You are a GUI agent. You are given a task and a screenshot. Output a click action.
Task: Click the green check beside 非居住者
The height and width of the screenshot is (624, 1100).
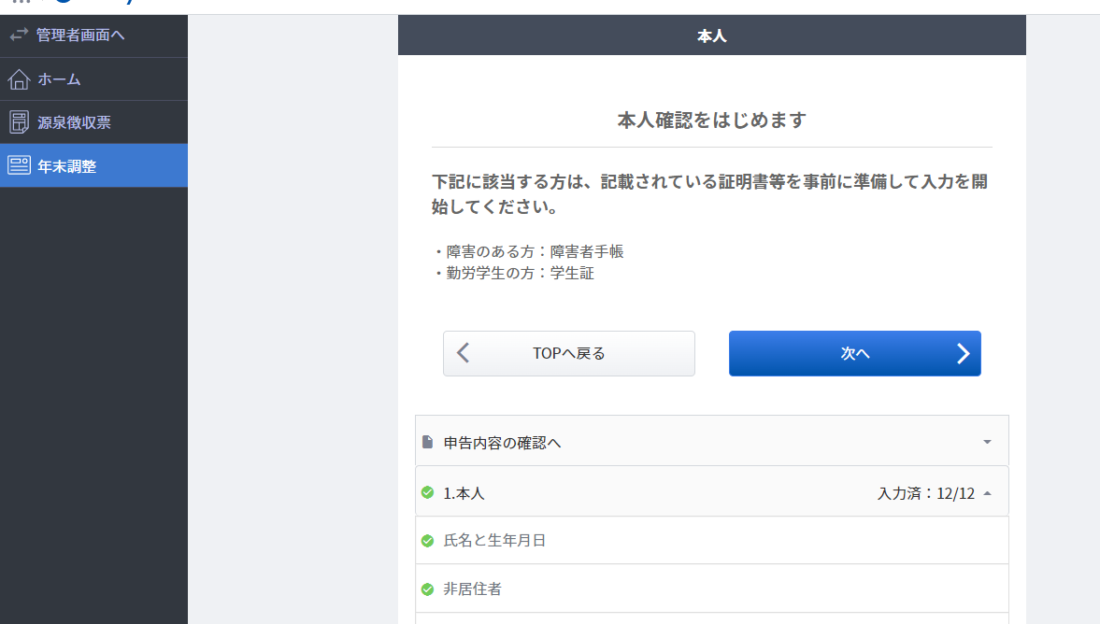(427, 589)
